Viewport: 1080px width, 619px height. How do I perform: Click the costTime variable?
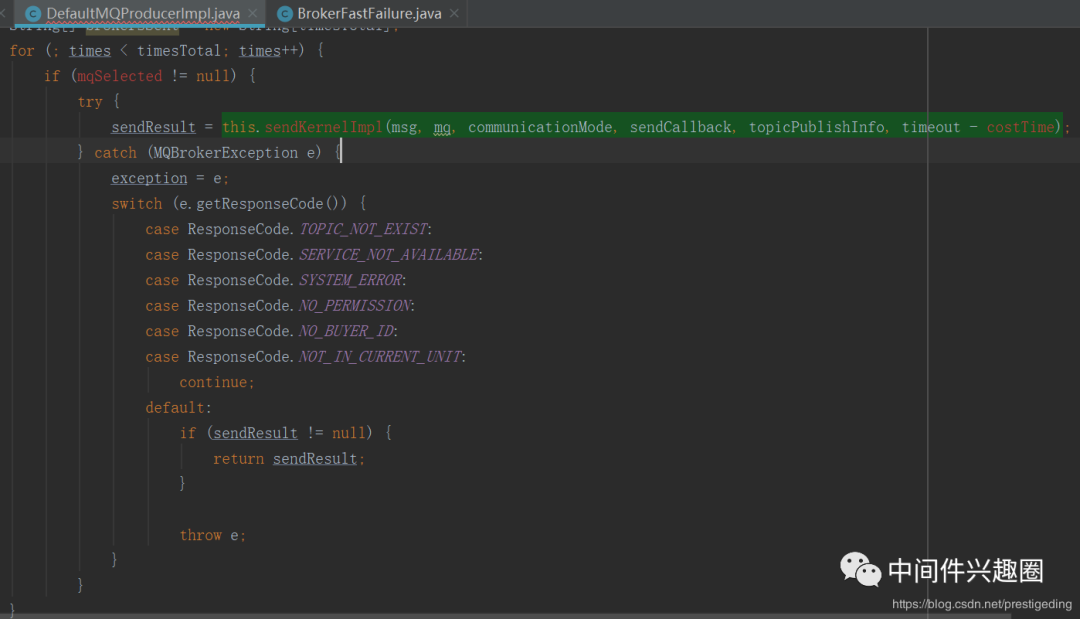coord(1020,127)
